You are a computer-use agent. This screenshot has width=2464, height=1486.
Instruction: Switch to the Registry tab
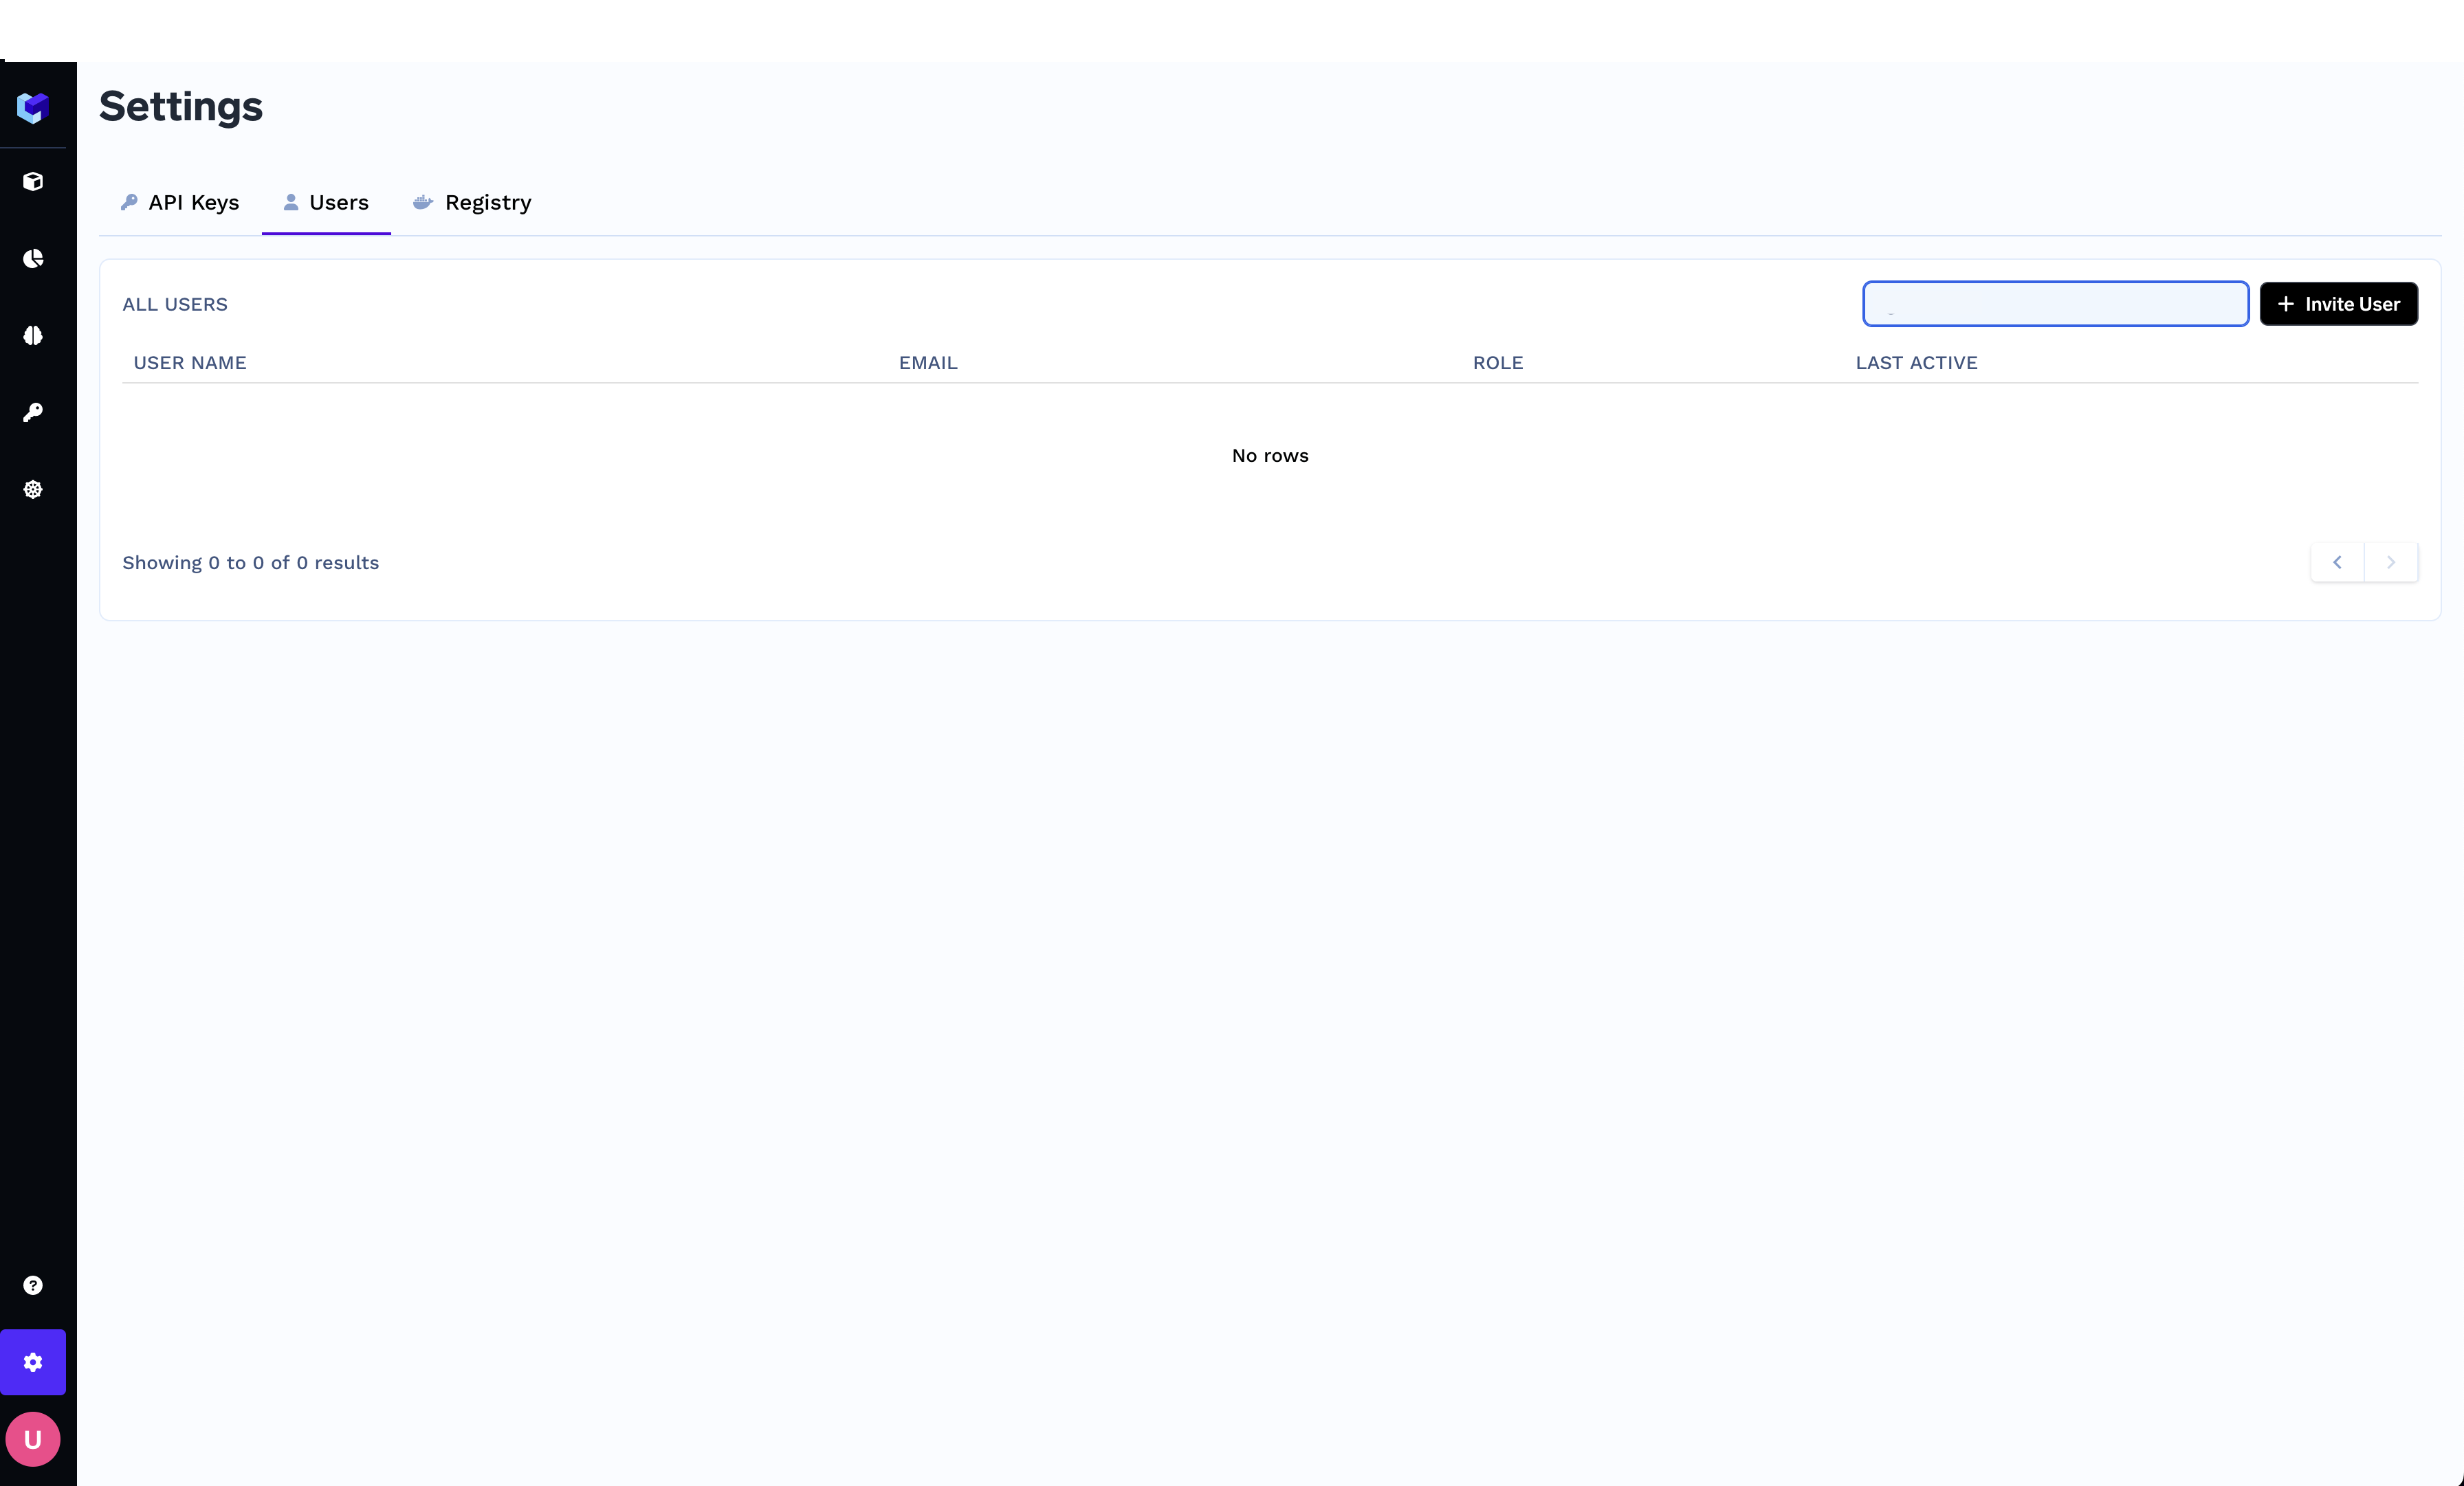click(x=472, y=203)
